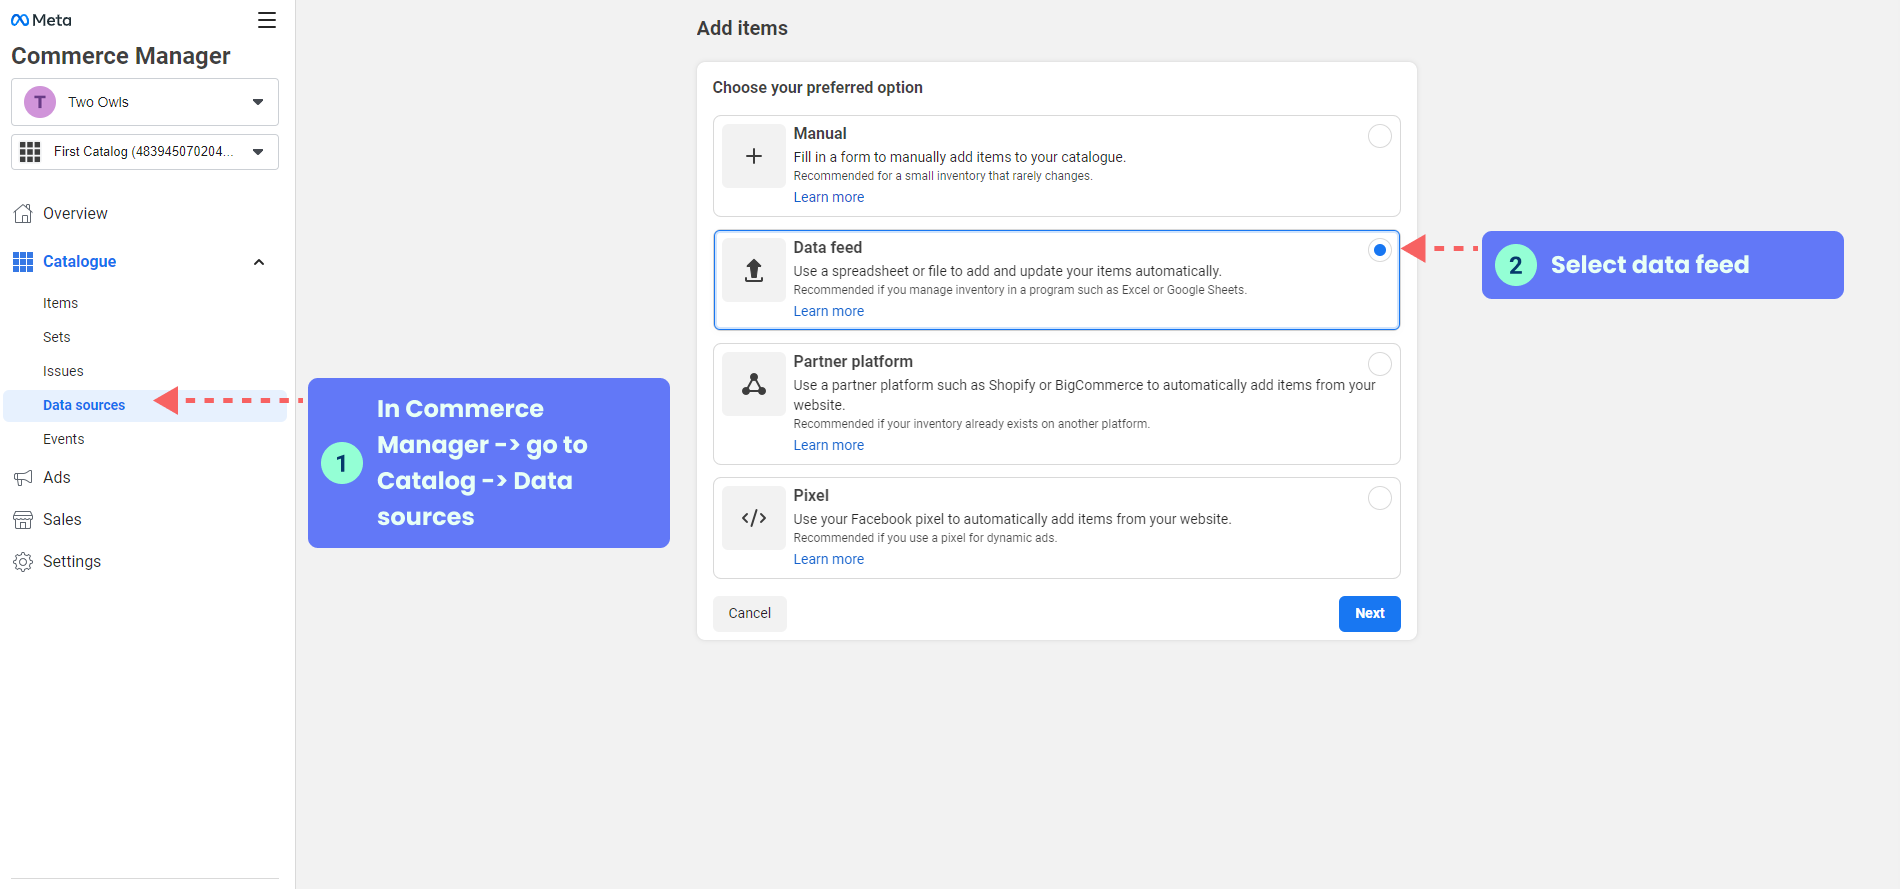The image size is (1900, 889).
Task: Select the Manual radio button
Action: (x=1380, y=136)
